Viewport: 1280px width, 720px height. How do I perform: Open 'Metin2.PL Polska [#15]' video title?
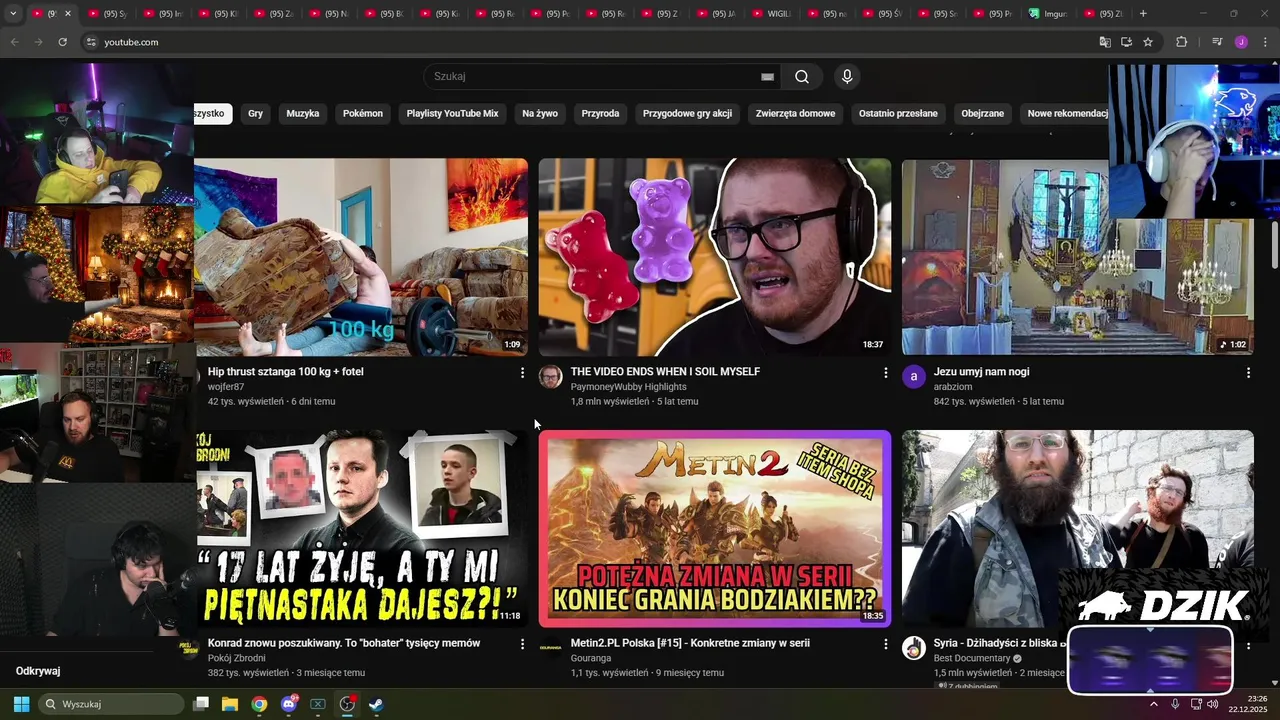click(690, 644)
